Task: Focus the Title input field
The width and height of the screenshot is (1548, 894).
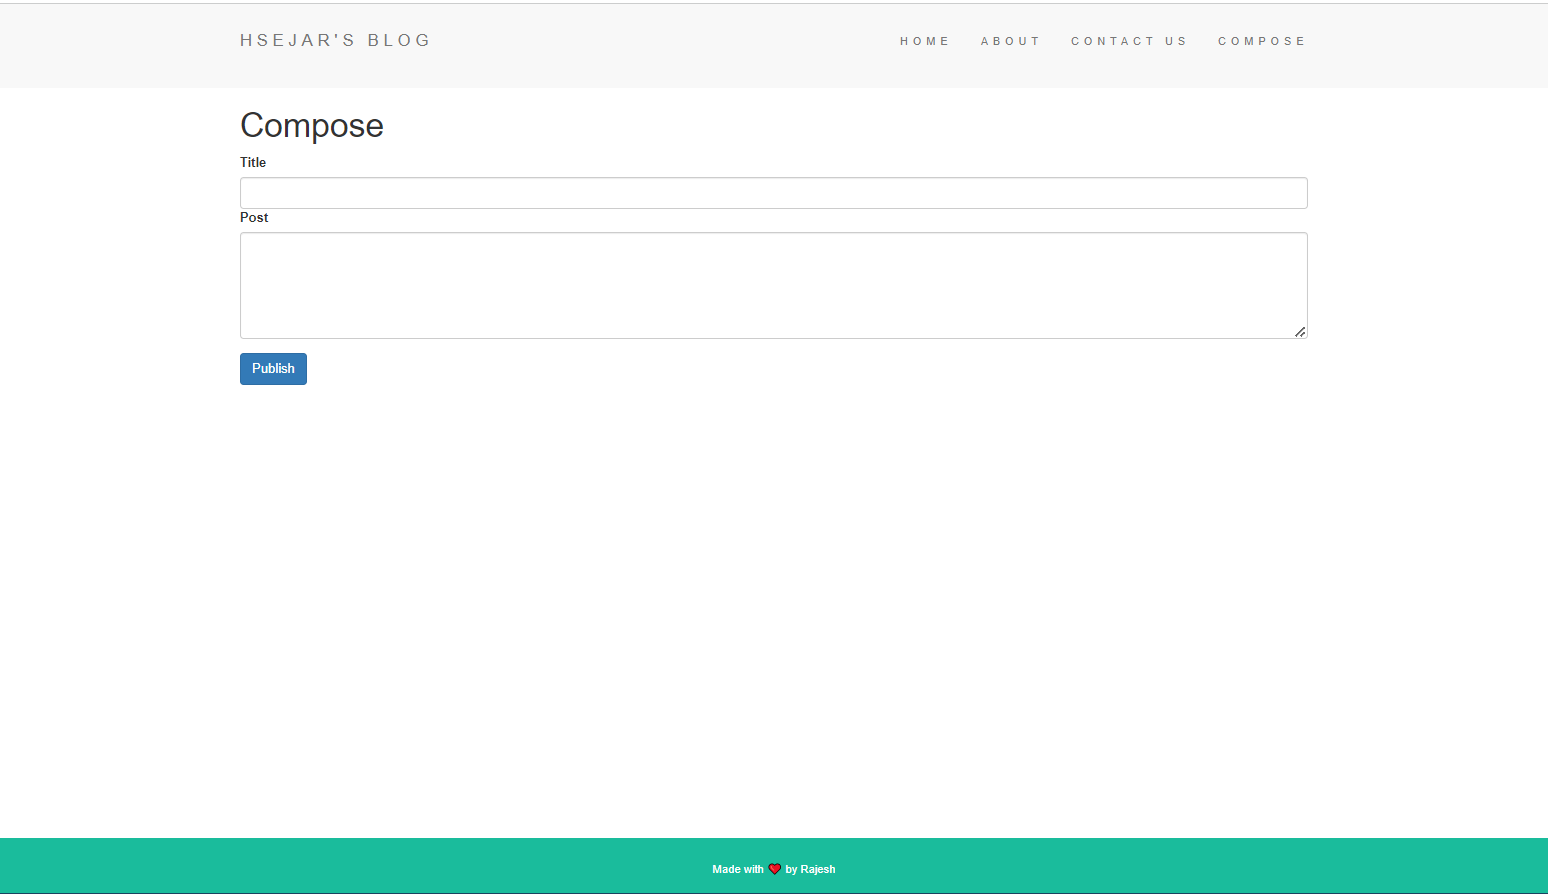Action: pyautogui.click(x=774, y=193)
